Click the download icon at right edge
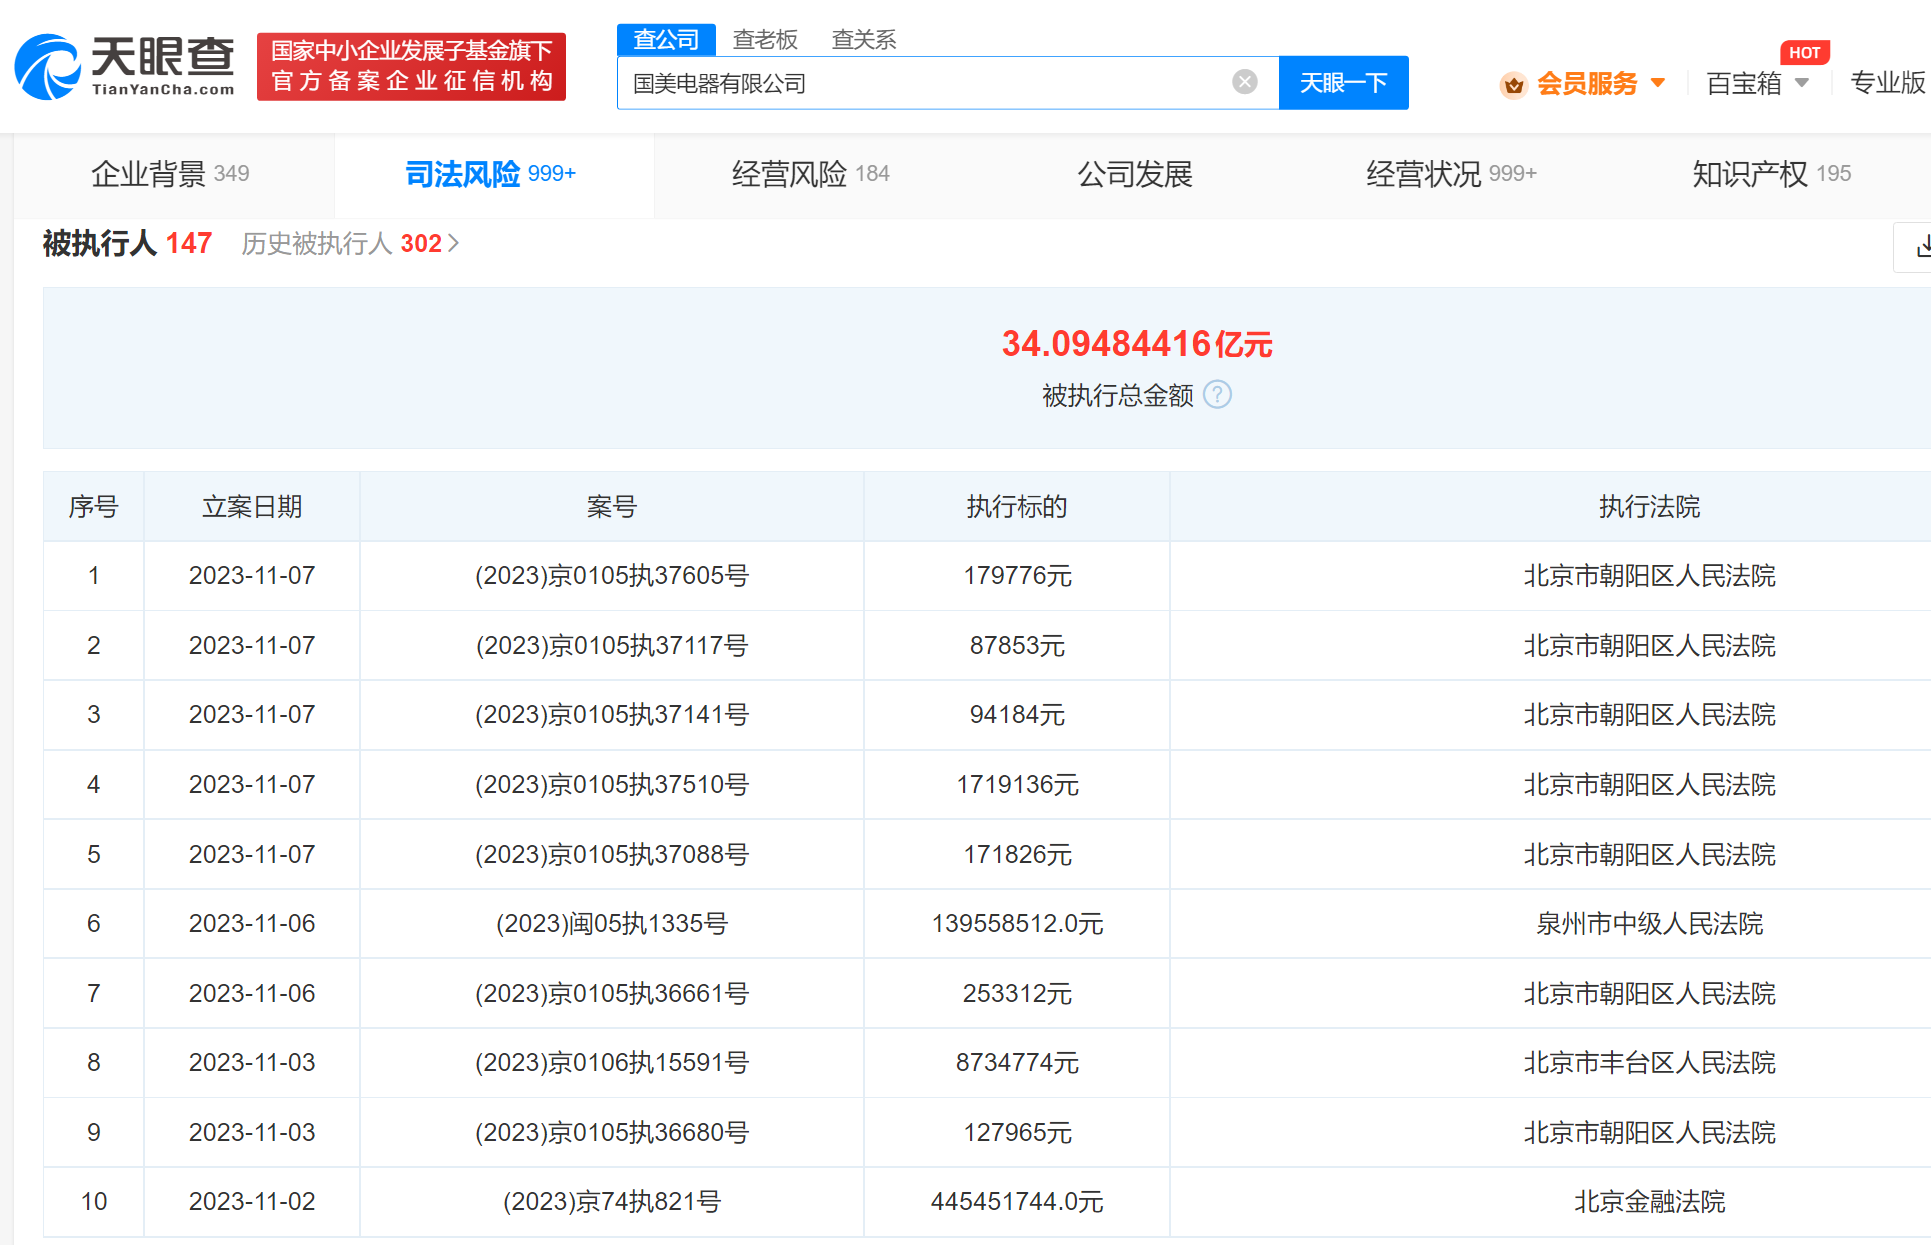Screen dimensions: 1931x1245 (1918, 246)
